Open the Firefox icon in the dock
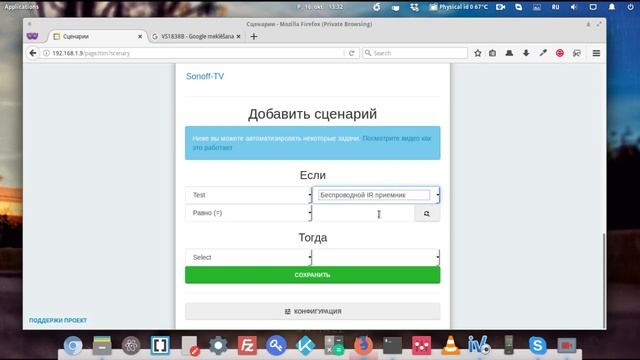 (x=363, y=345)
